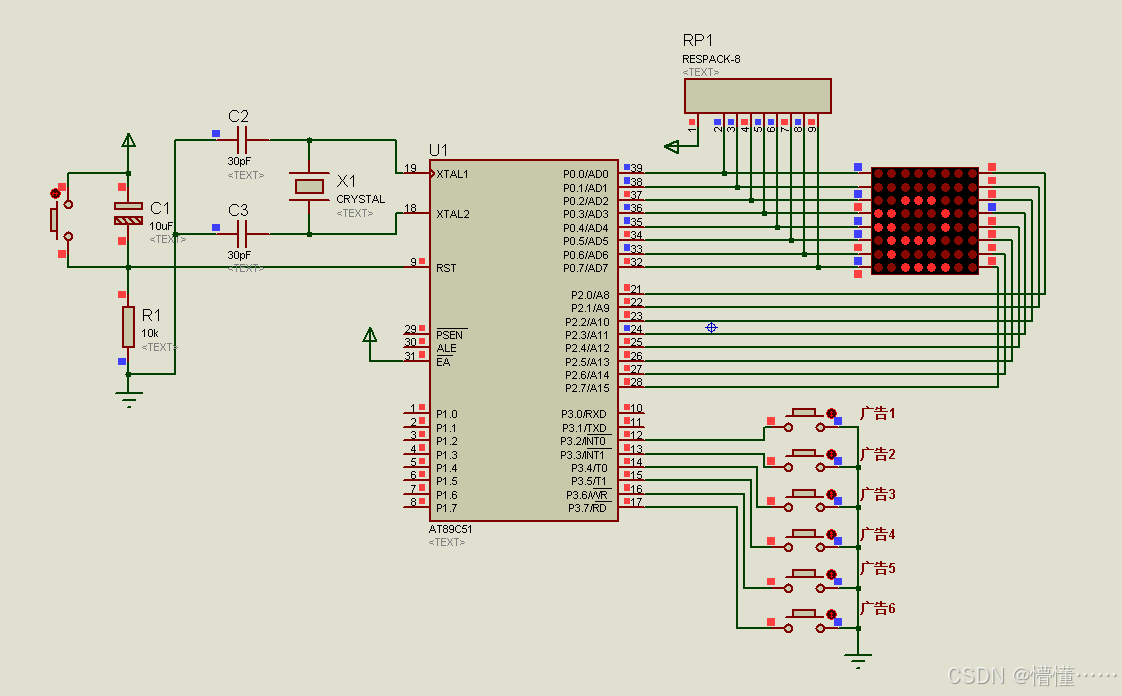Click the U1 reference label
This screenshot has width=1122, height=696.
[438, 150]
